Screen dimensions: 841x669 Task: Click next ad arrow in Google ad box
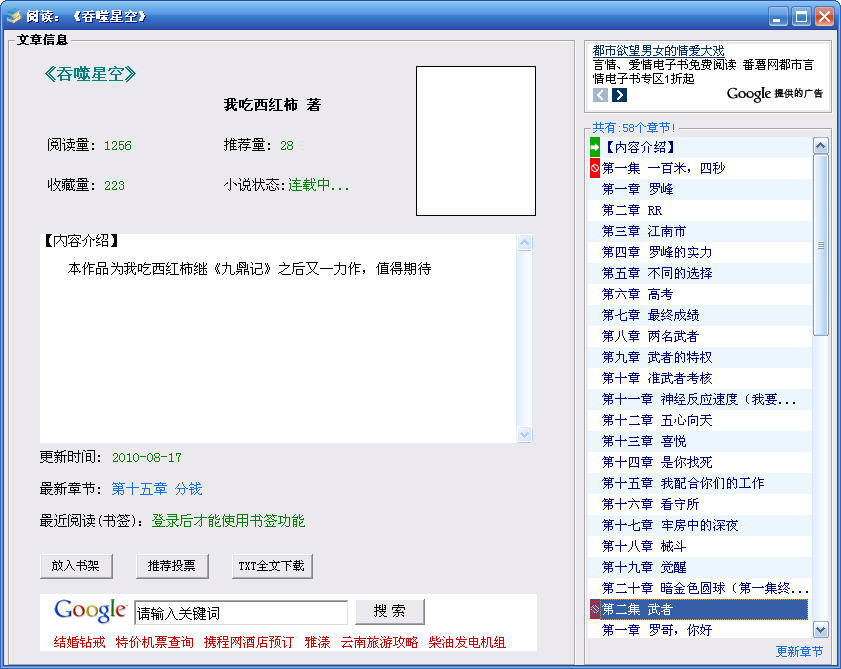(619, 95)
